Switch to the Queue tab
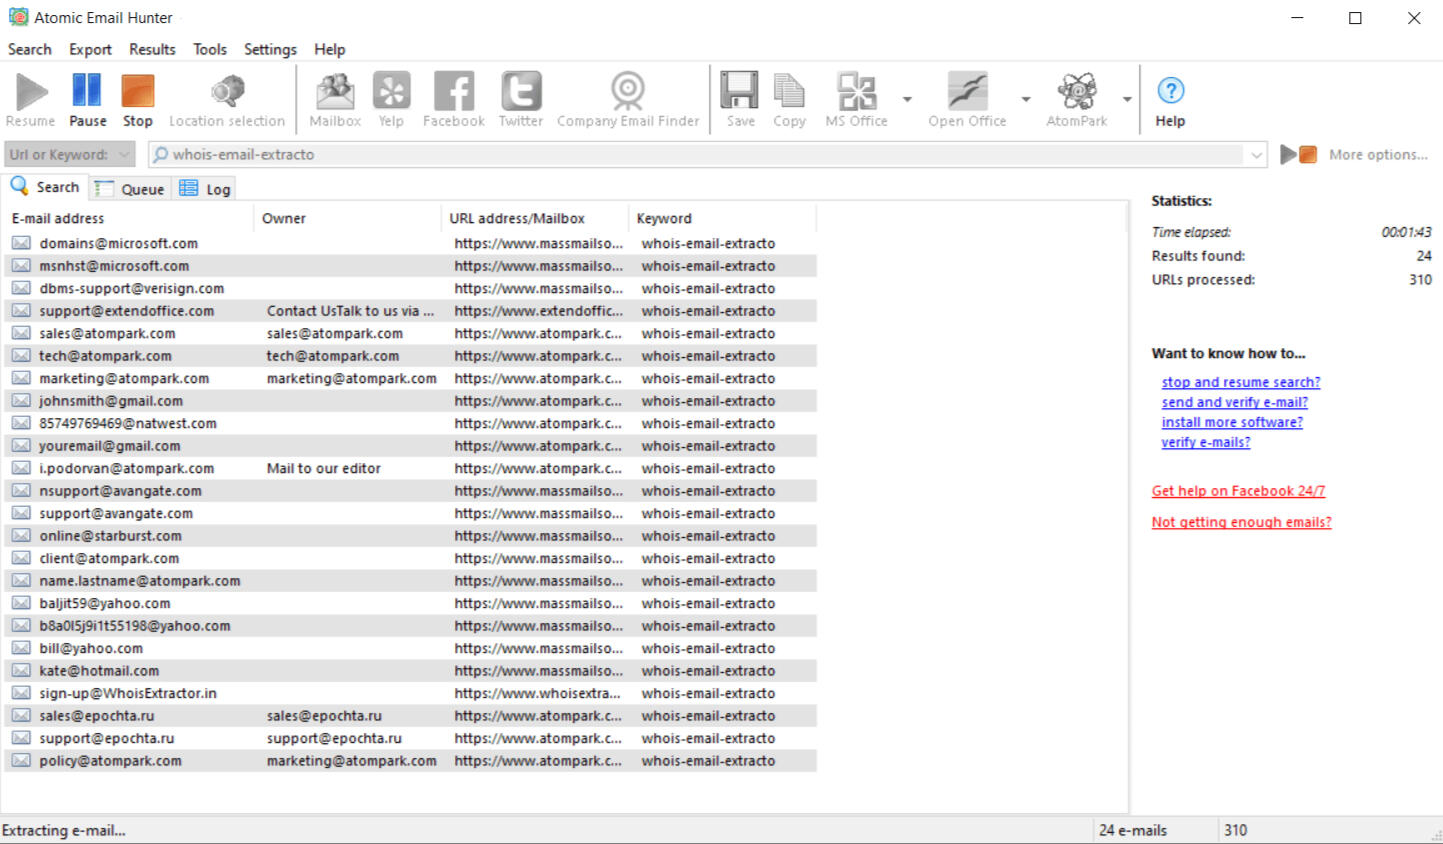The height and width of the screenshot is (844, 1443). [x=129, y=188]
